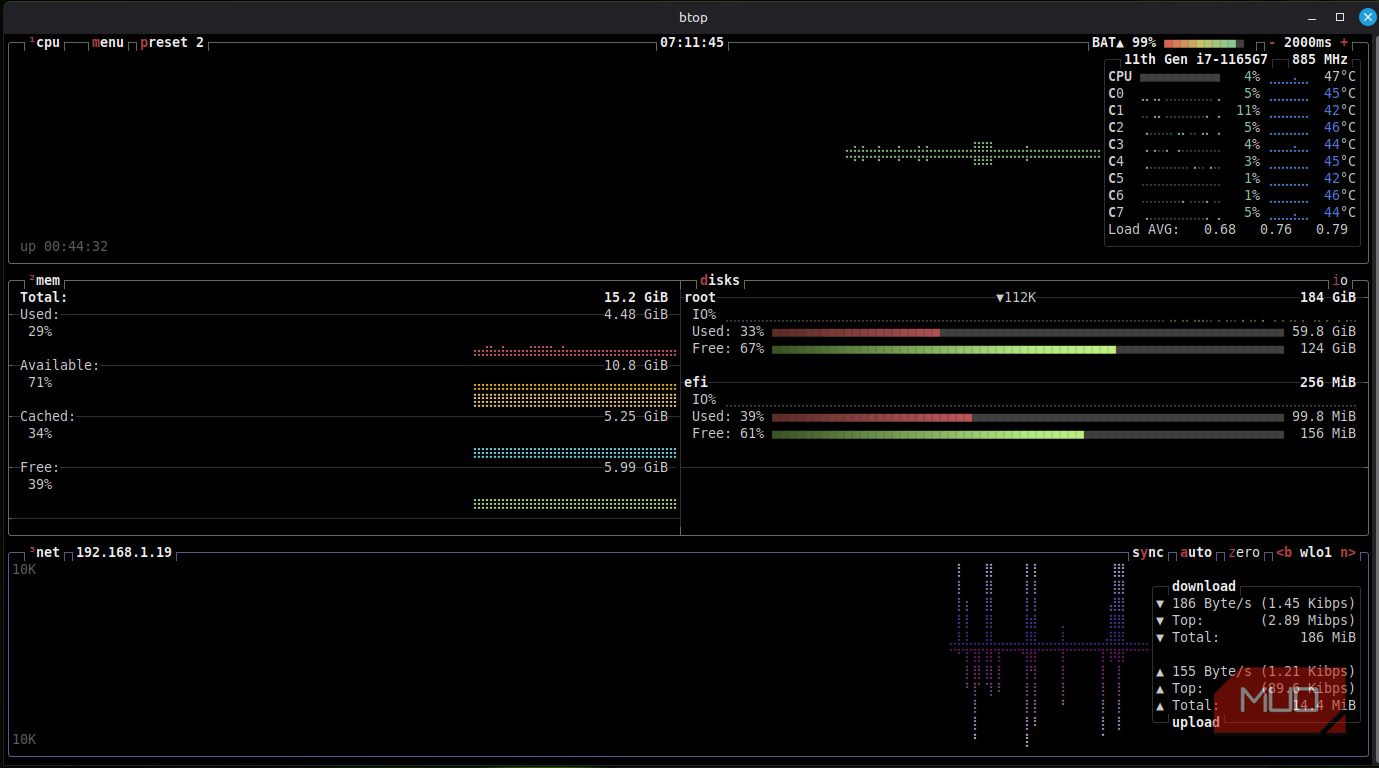Click the upload speed 155 Byte/s
Viewport: 1379px width, 768px height.
(x=1212, y=672)
